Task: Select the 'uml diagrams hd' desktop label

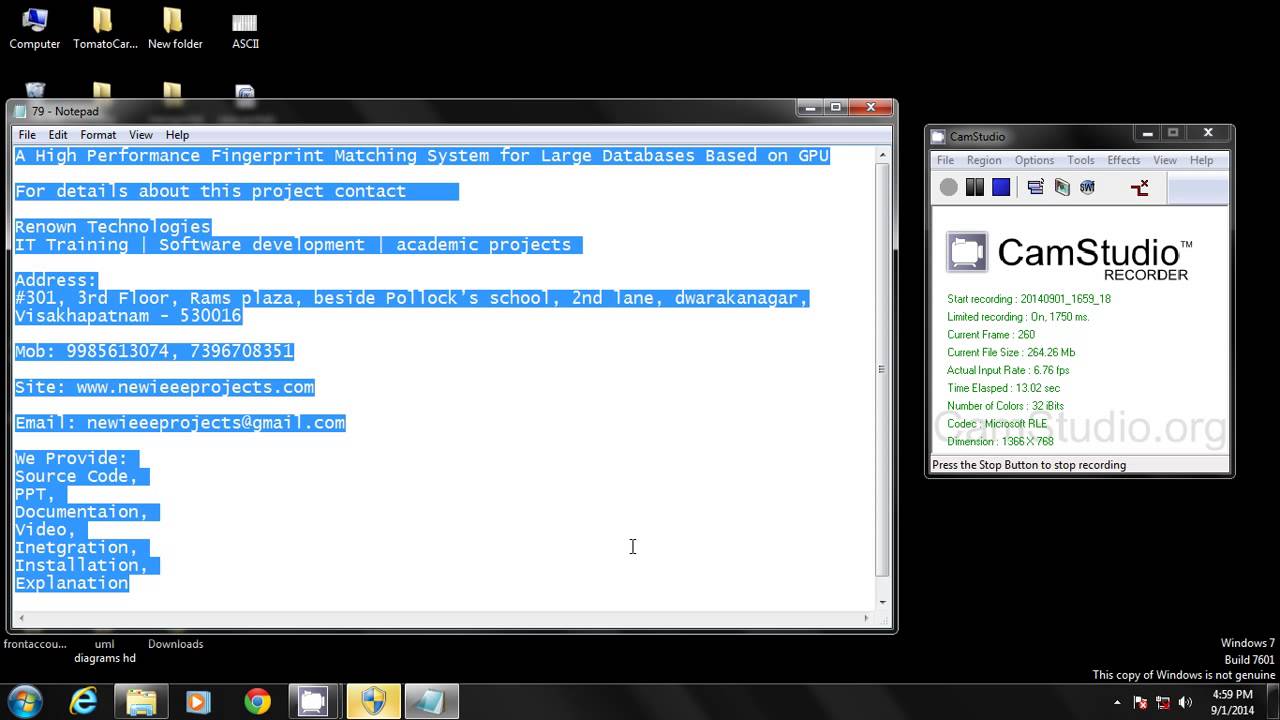Action: click(x=104, y=651)
